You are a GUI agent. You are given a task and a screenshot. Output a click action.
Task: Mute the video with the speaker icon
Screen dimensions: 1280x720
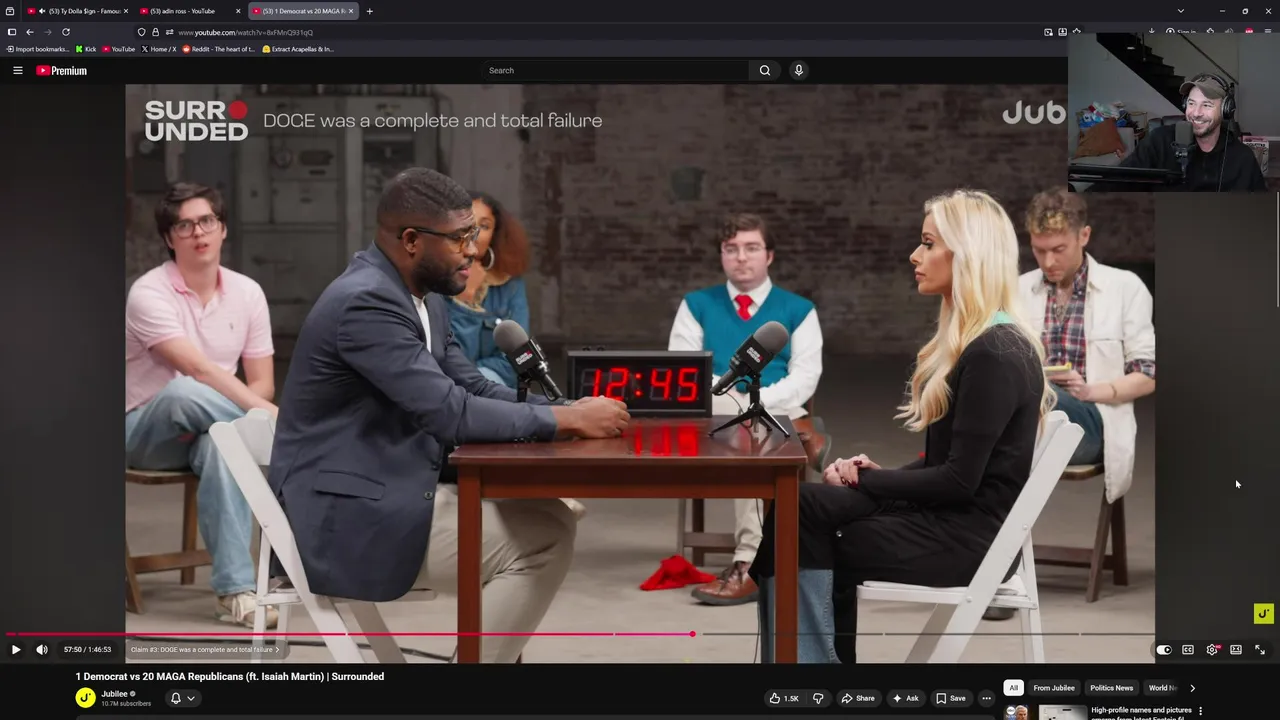(42, 650)
